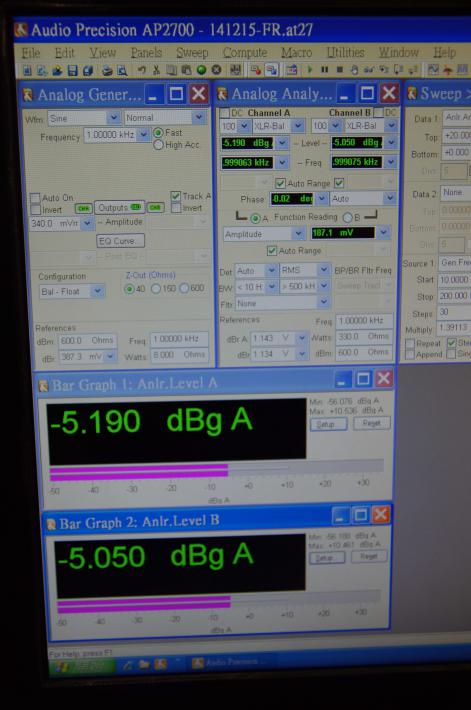Click the Copy toolbar icon
The image size is (471, 710).
[171, 70]
